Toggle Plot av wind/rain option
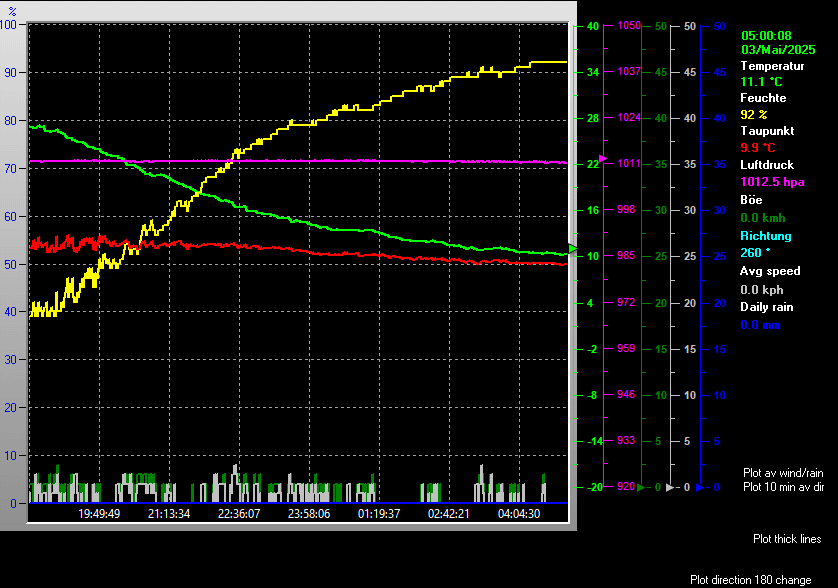This screenshot has height=588, width=838. pos(783,473)
